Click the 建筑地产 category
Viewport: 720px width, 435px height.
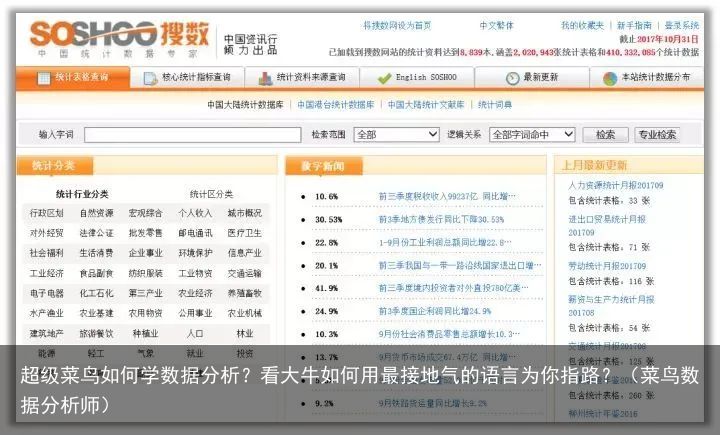point(46,333)
